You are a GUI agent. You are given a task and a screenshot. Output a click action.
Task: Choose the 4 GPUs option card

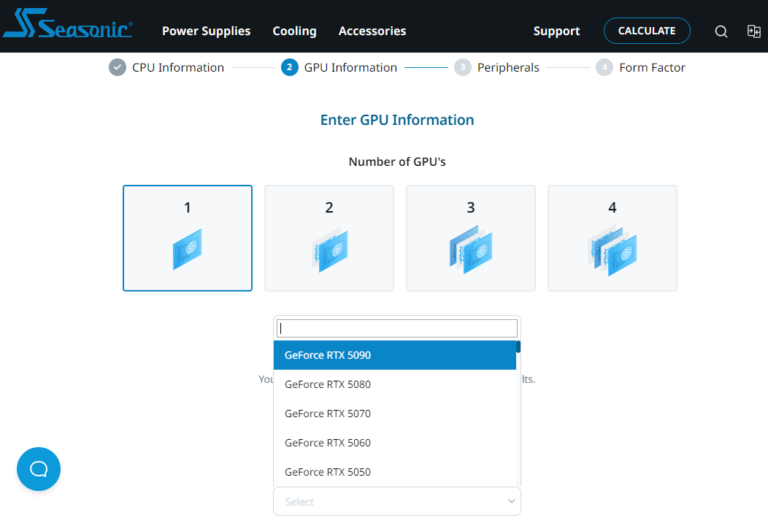612,238
